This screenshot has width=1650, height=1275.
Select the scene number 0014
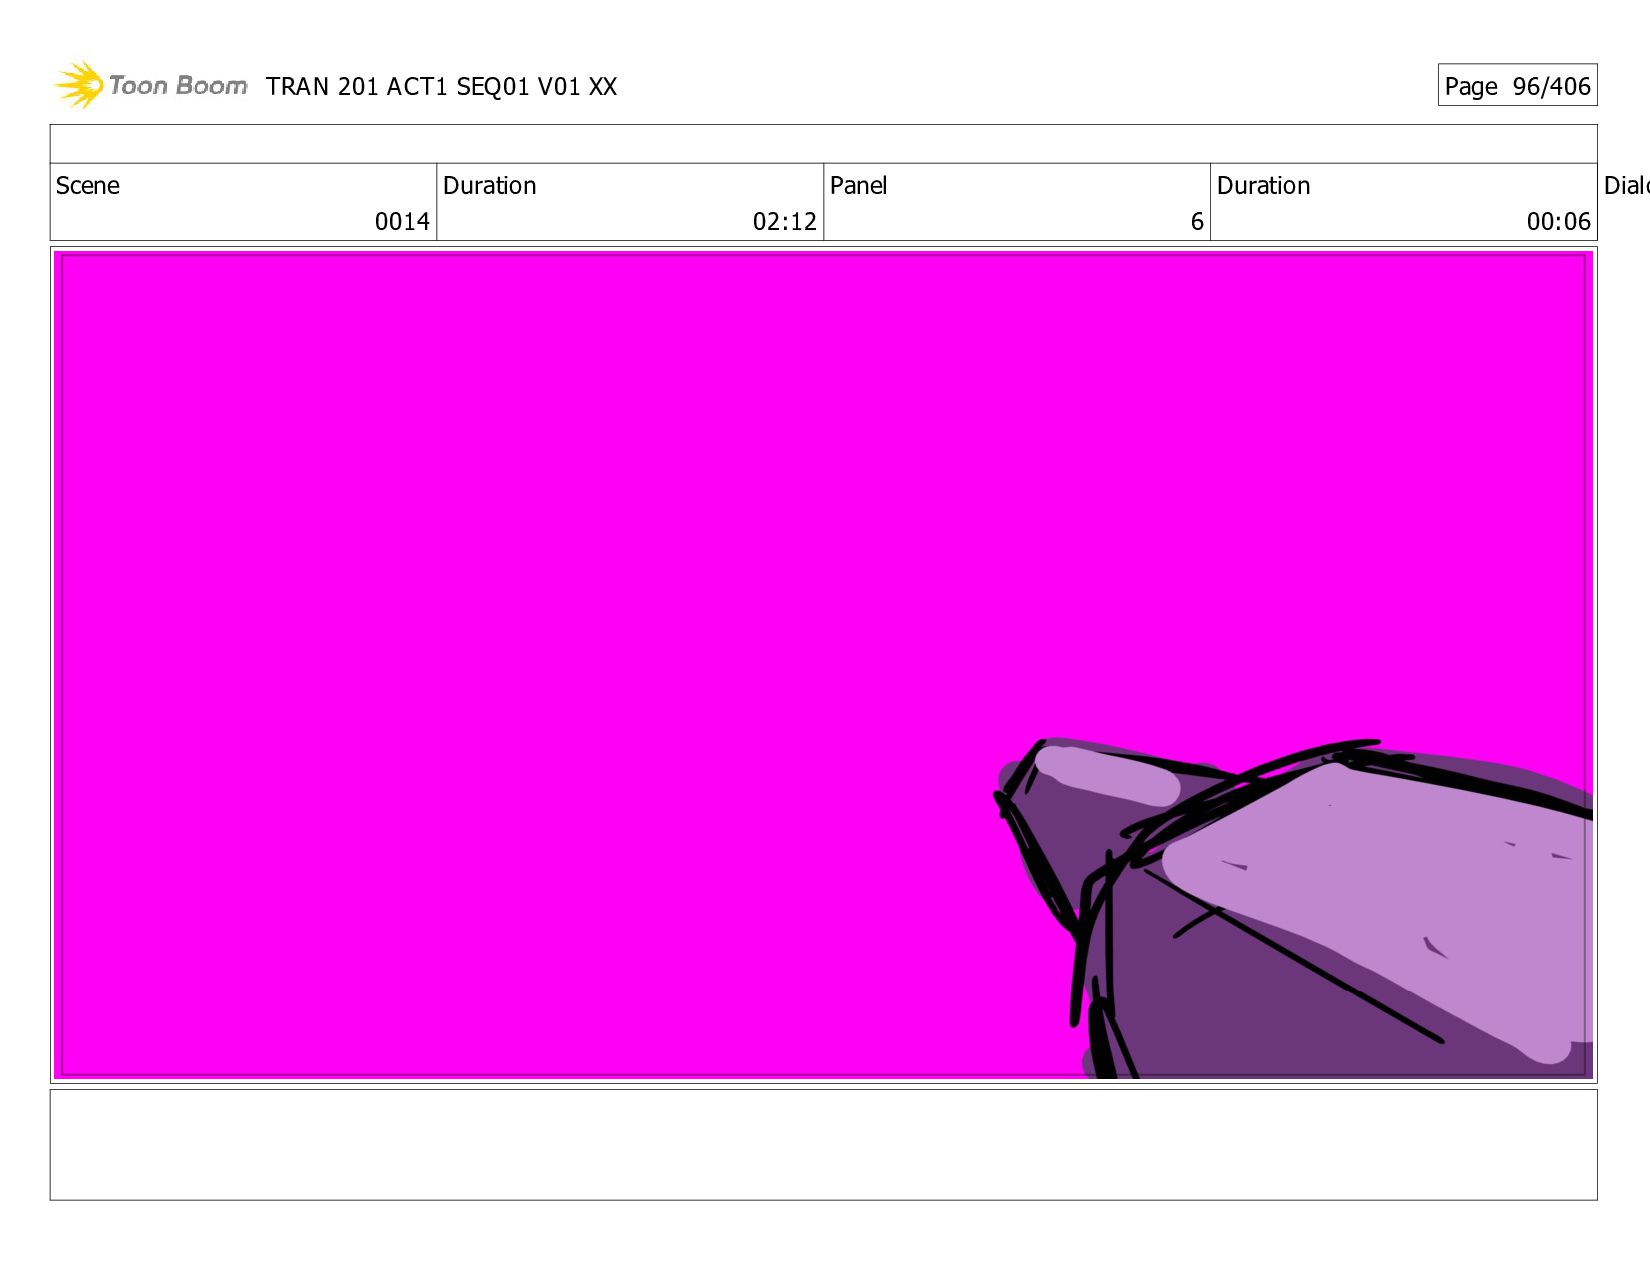point(402,222)
